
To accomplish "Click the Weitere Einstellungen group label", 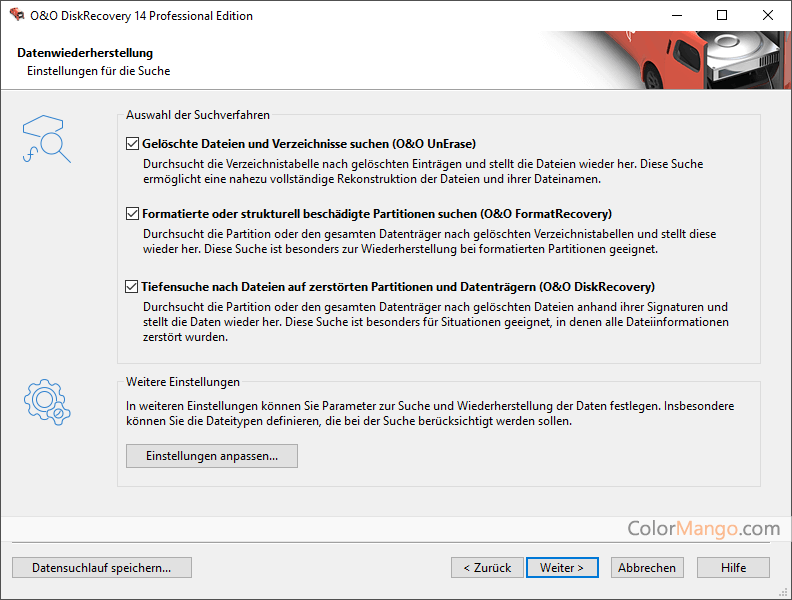I will [x=183, y=382].
